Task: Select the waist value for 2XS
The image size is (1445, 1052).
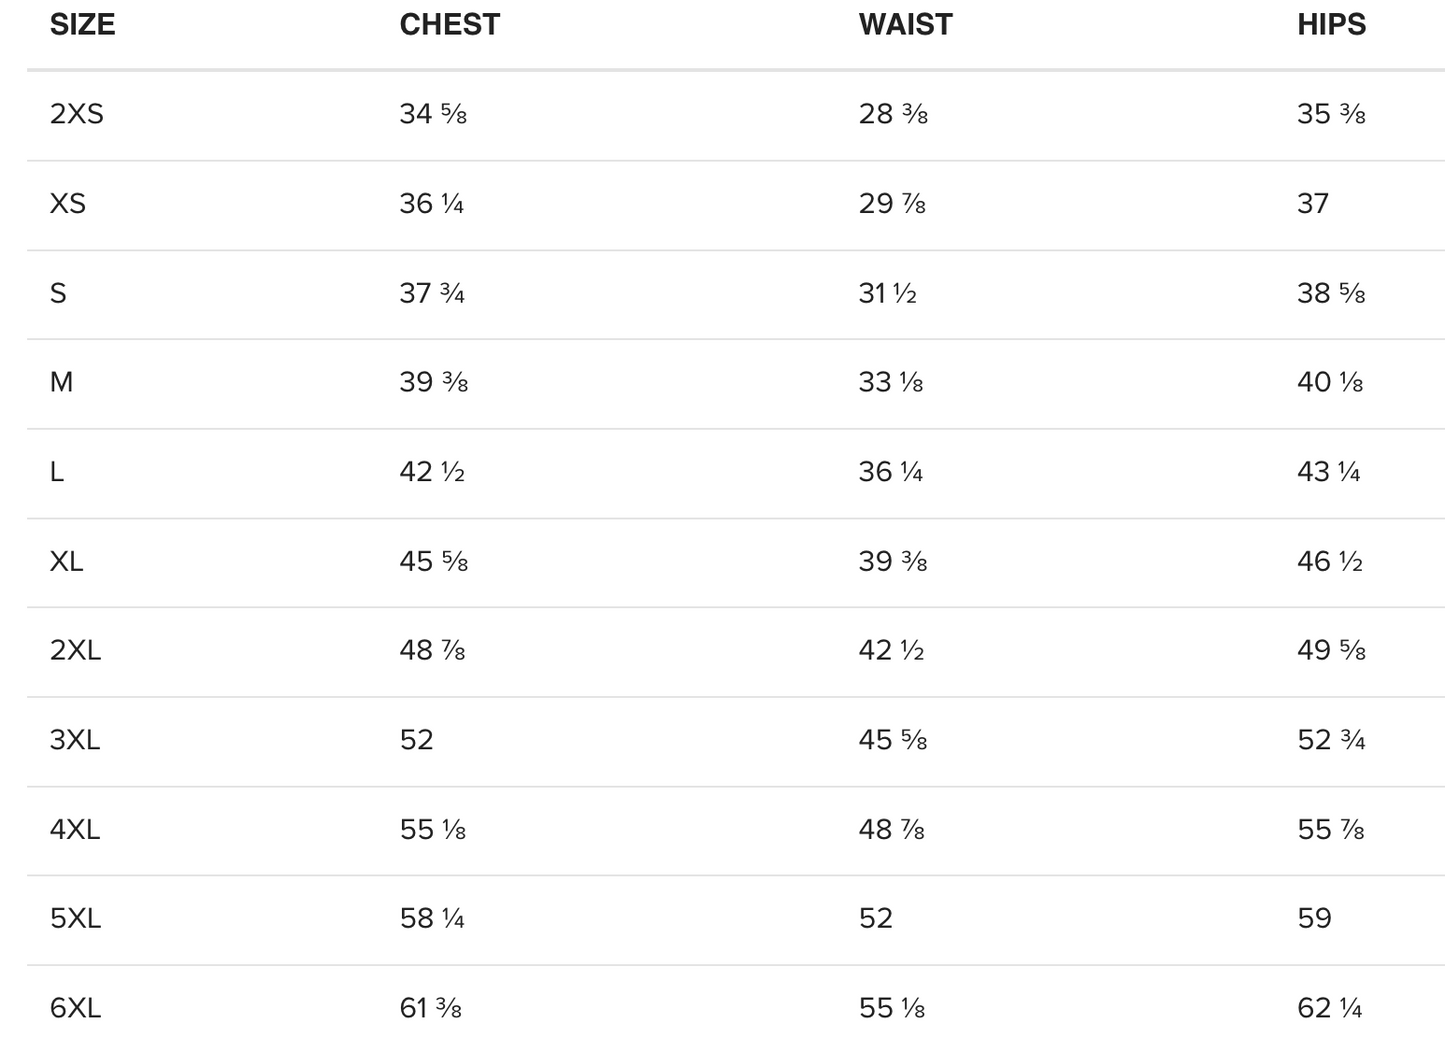Action: click(x=892, y=114)
